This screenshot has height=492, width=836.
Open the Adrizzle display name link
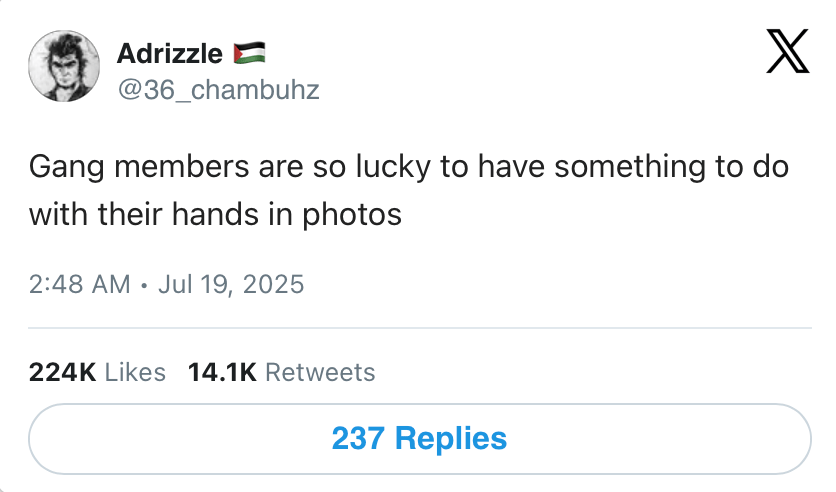tap(170, 53)
